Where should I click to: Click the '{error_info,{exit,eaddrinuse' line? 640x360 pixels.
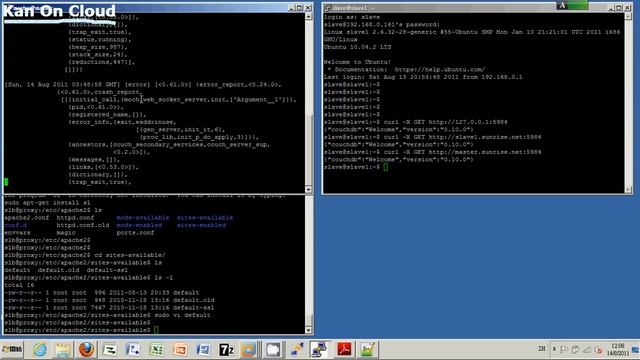(x=122, y=122)
